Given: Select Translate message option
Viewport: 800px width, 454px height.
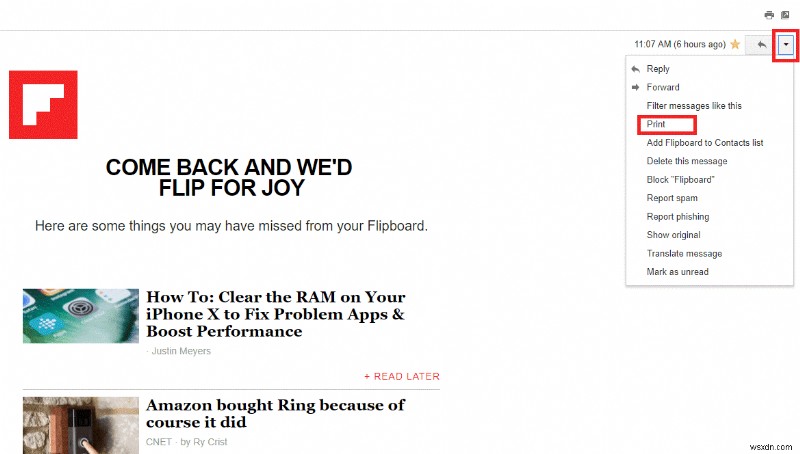Looking at the screenshot, I should (684, 254).
